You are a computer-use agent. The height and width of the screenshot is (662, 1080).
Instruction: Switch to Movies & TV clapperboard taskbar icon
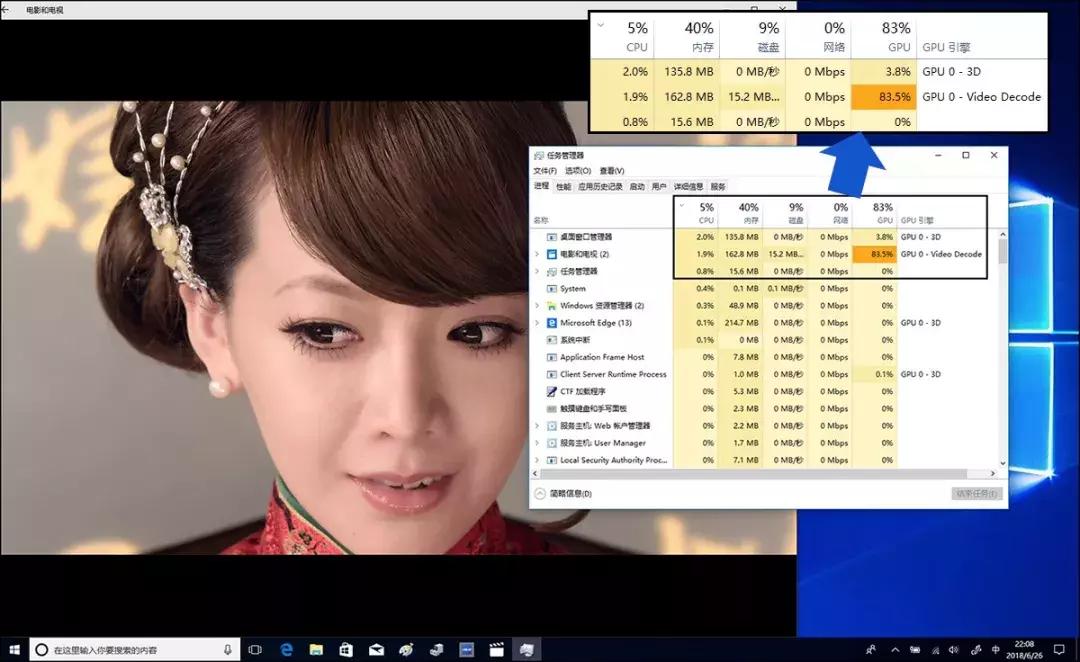497,650
